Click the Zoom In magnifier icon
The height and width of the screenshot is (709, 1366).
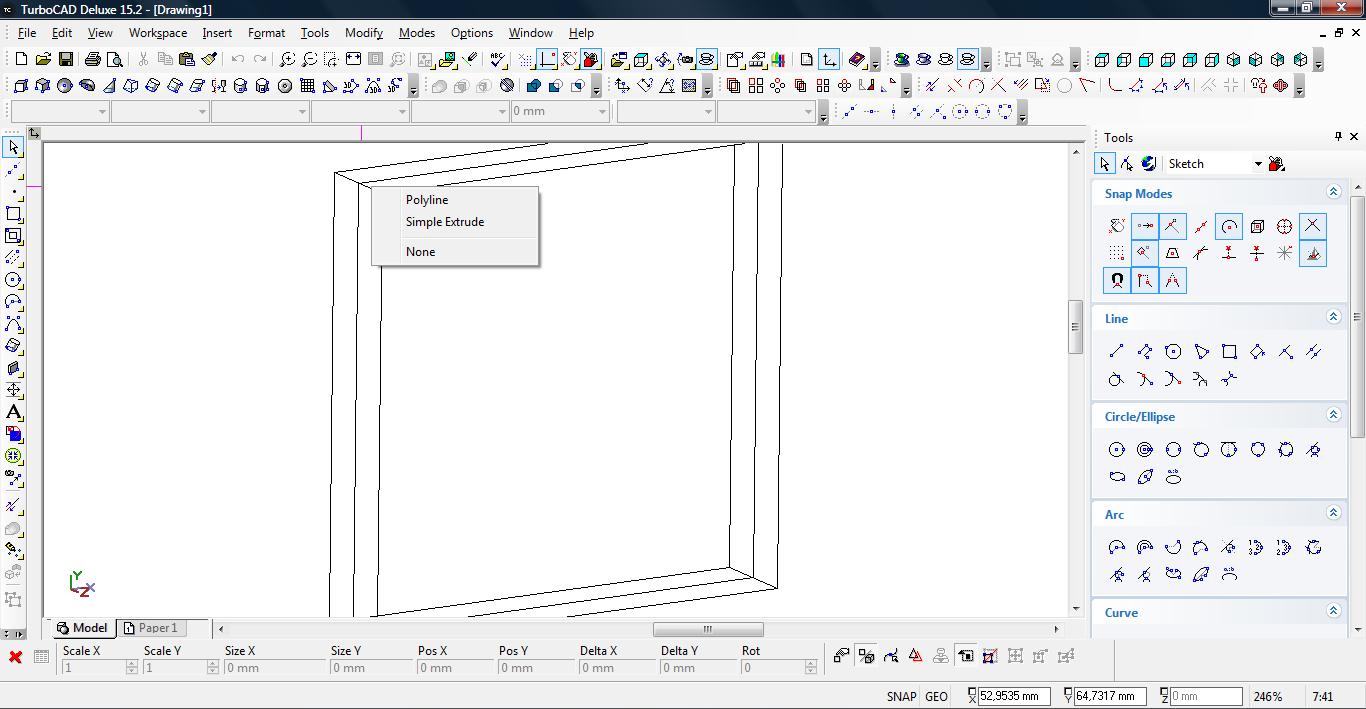pyautogui.click(x=288, y=60)
